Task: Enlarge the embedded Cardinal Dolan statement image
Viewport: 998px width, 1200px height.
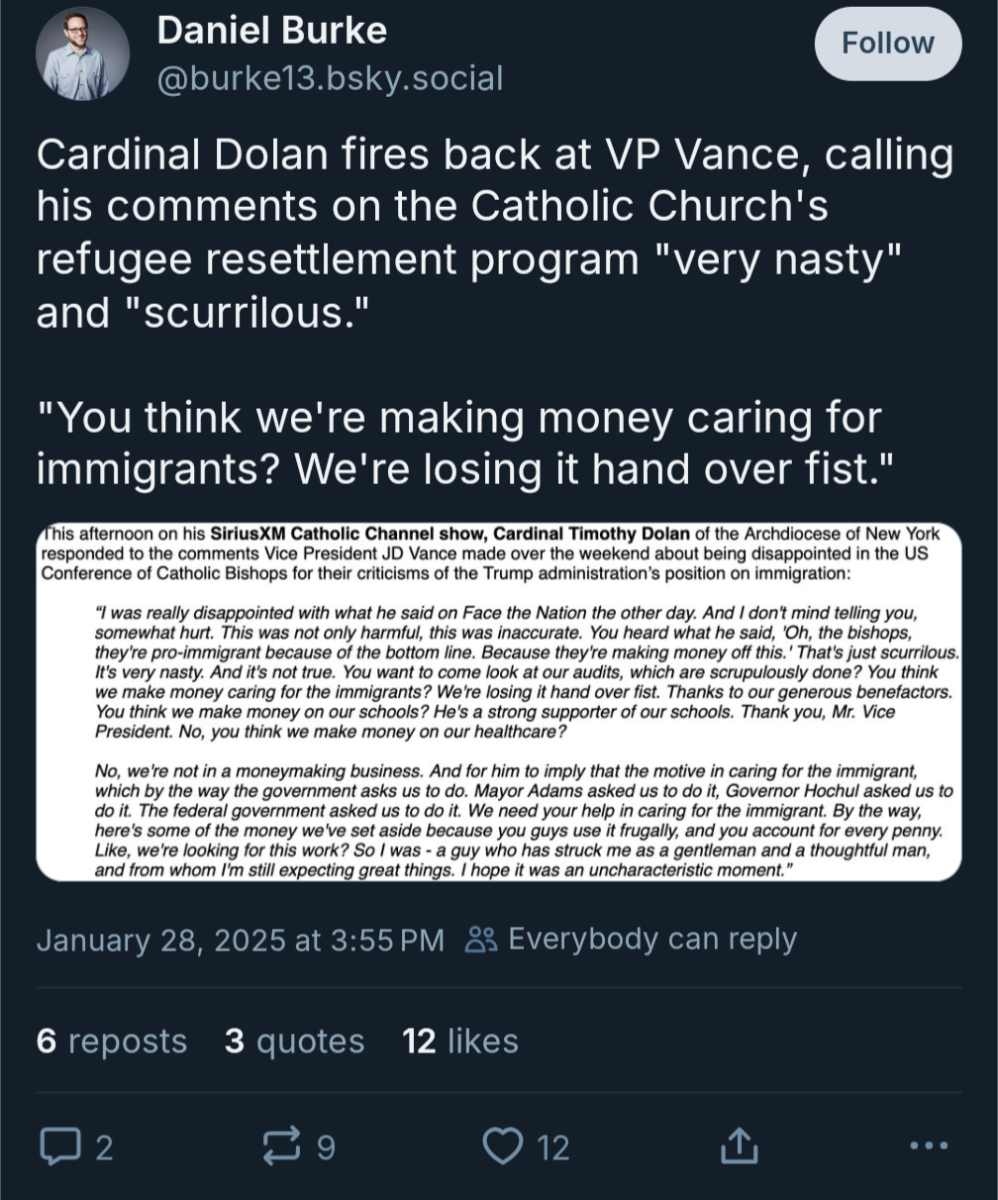Action: (499, 700)
